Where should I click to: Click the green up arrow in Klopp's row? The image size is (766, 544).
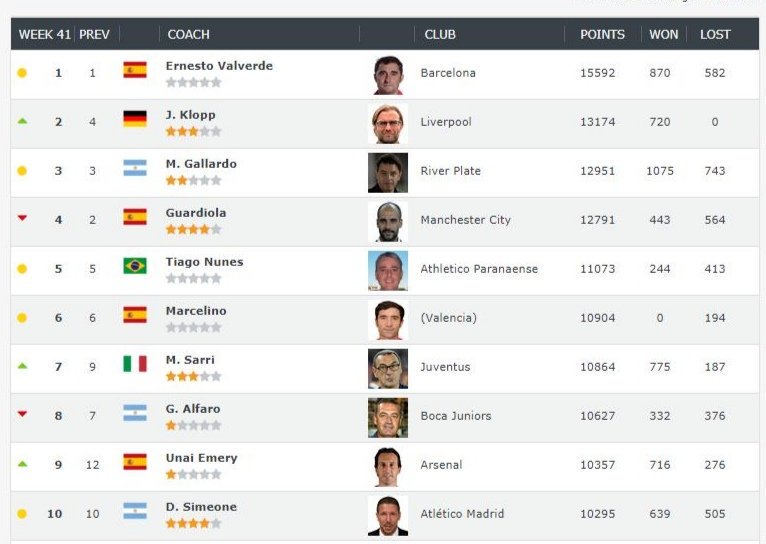pos(22,121)
